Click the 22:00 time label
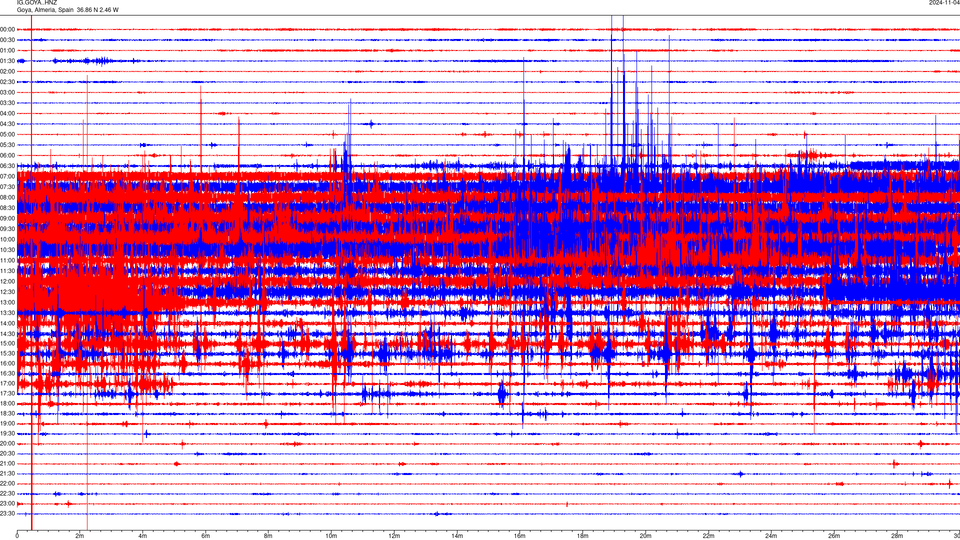This screenshot has height=540, width=960. coord(7,484)
